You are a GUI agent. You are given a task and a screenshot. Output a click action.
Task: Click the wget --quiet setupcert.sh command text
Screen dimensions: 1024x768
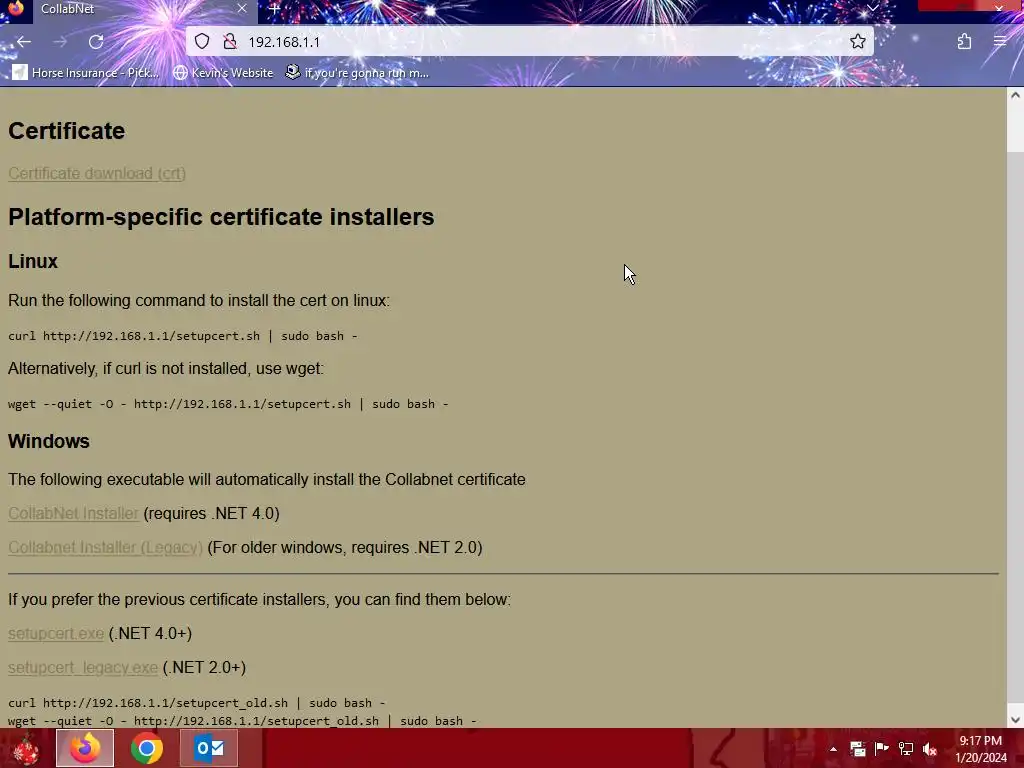pyautogui.click(x=228, y=404)
